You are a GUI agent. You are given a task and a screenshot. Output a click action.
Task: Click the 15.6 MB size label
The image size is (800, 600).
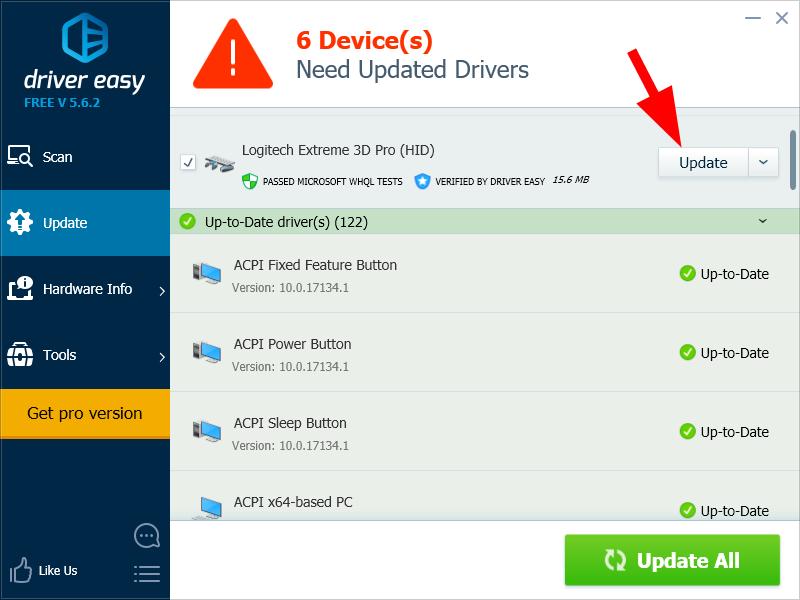[571, 180]
